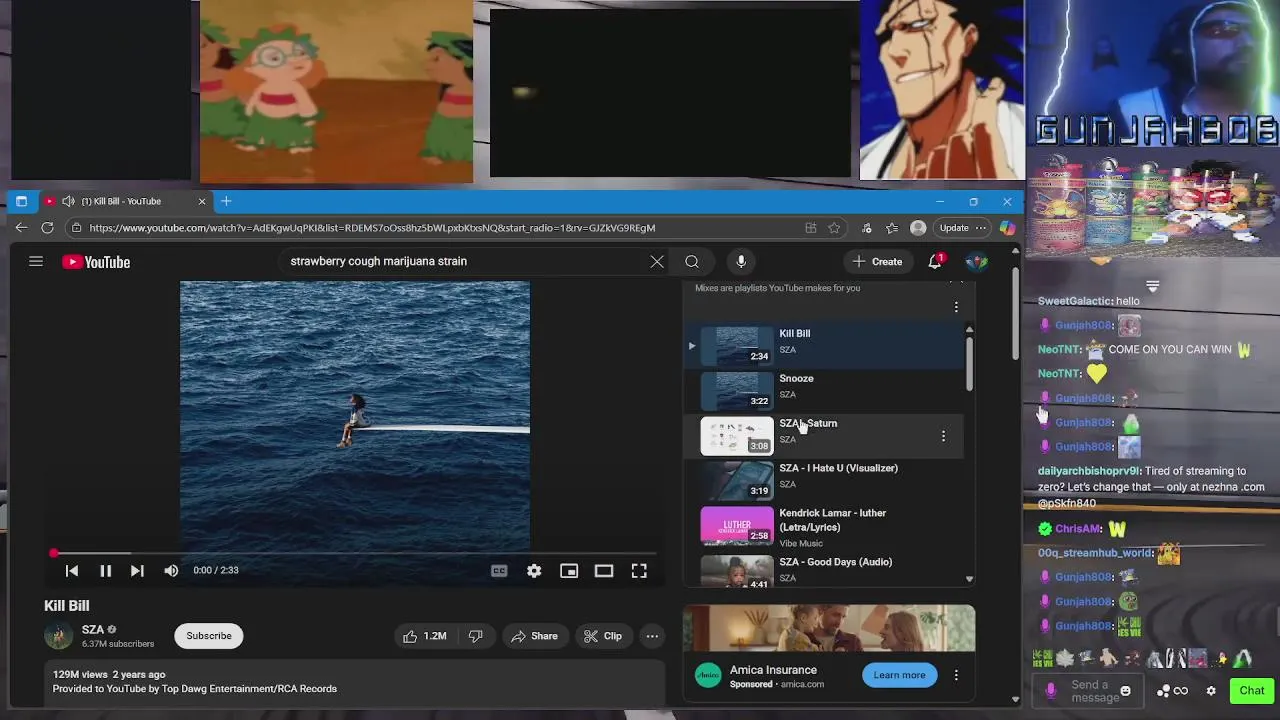Reload the YouTube page
Image resolution: width=1280 pixels, height=720 pixels.
pyautogui.click(x=47, y=228)
